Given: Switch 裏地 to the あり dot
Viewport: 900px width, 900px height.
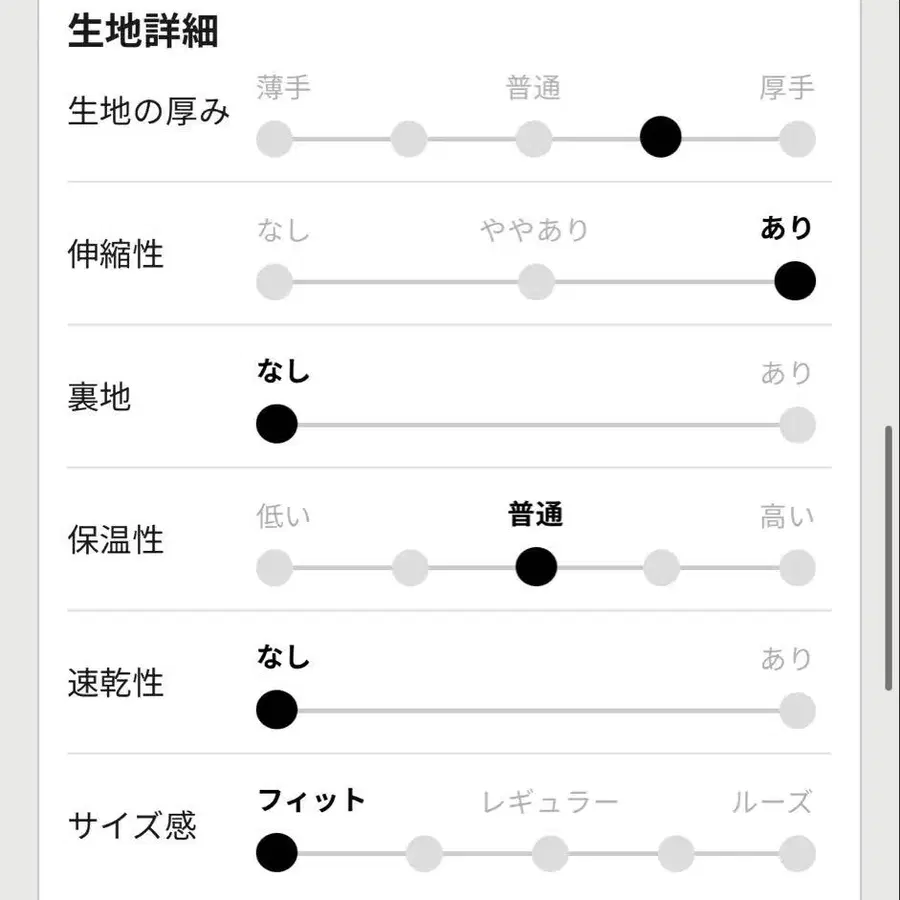Looking at the screenshot, I should [x=797, y=424].
